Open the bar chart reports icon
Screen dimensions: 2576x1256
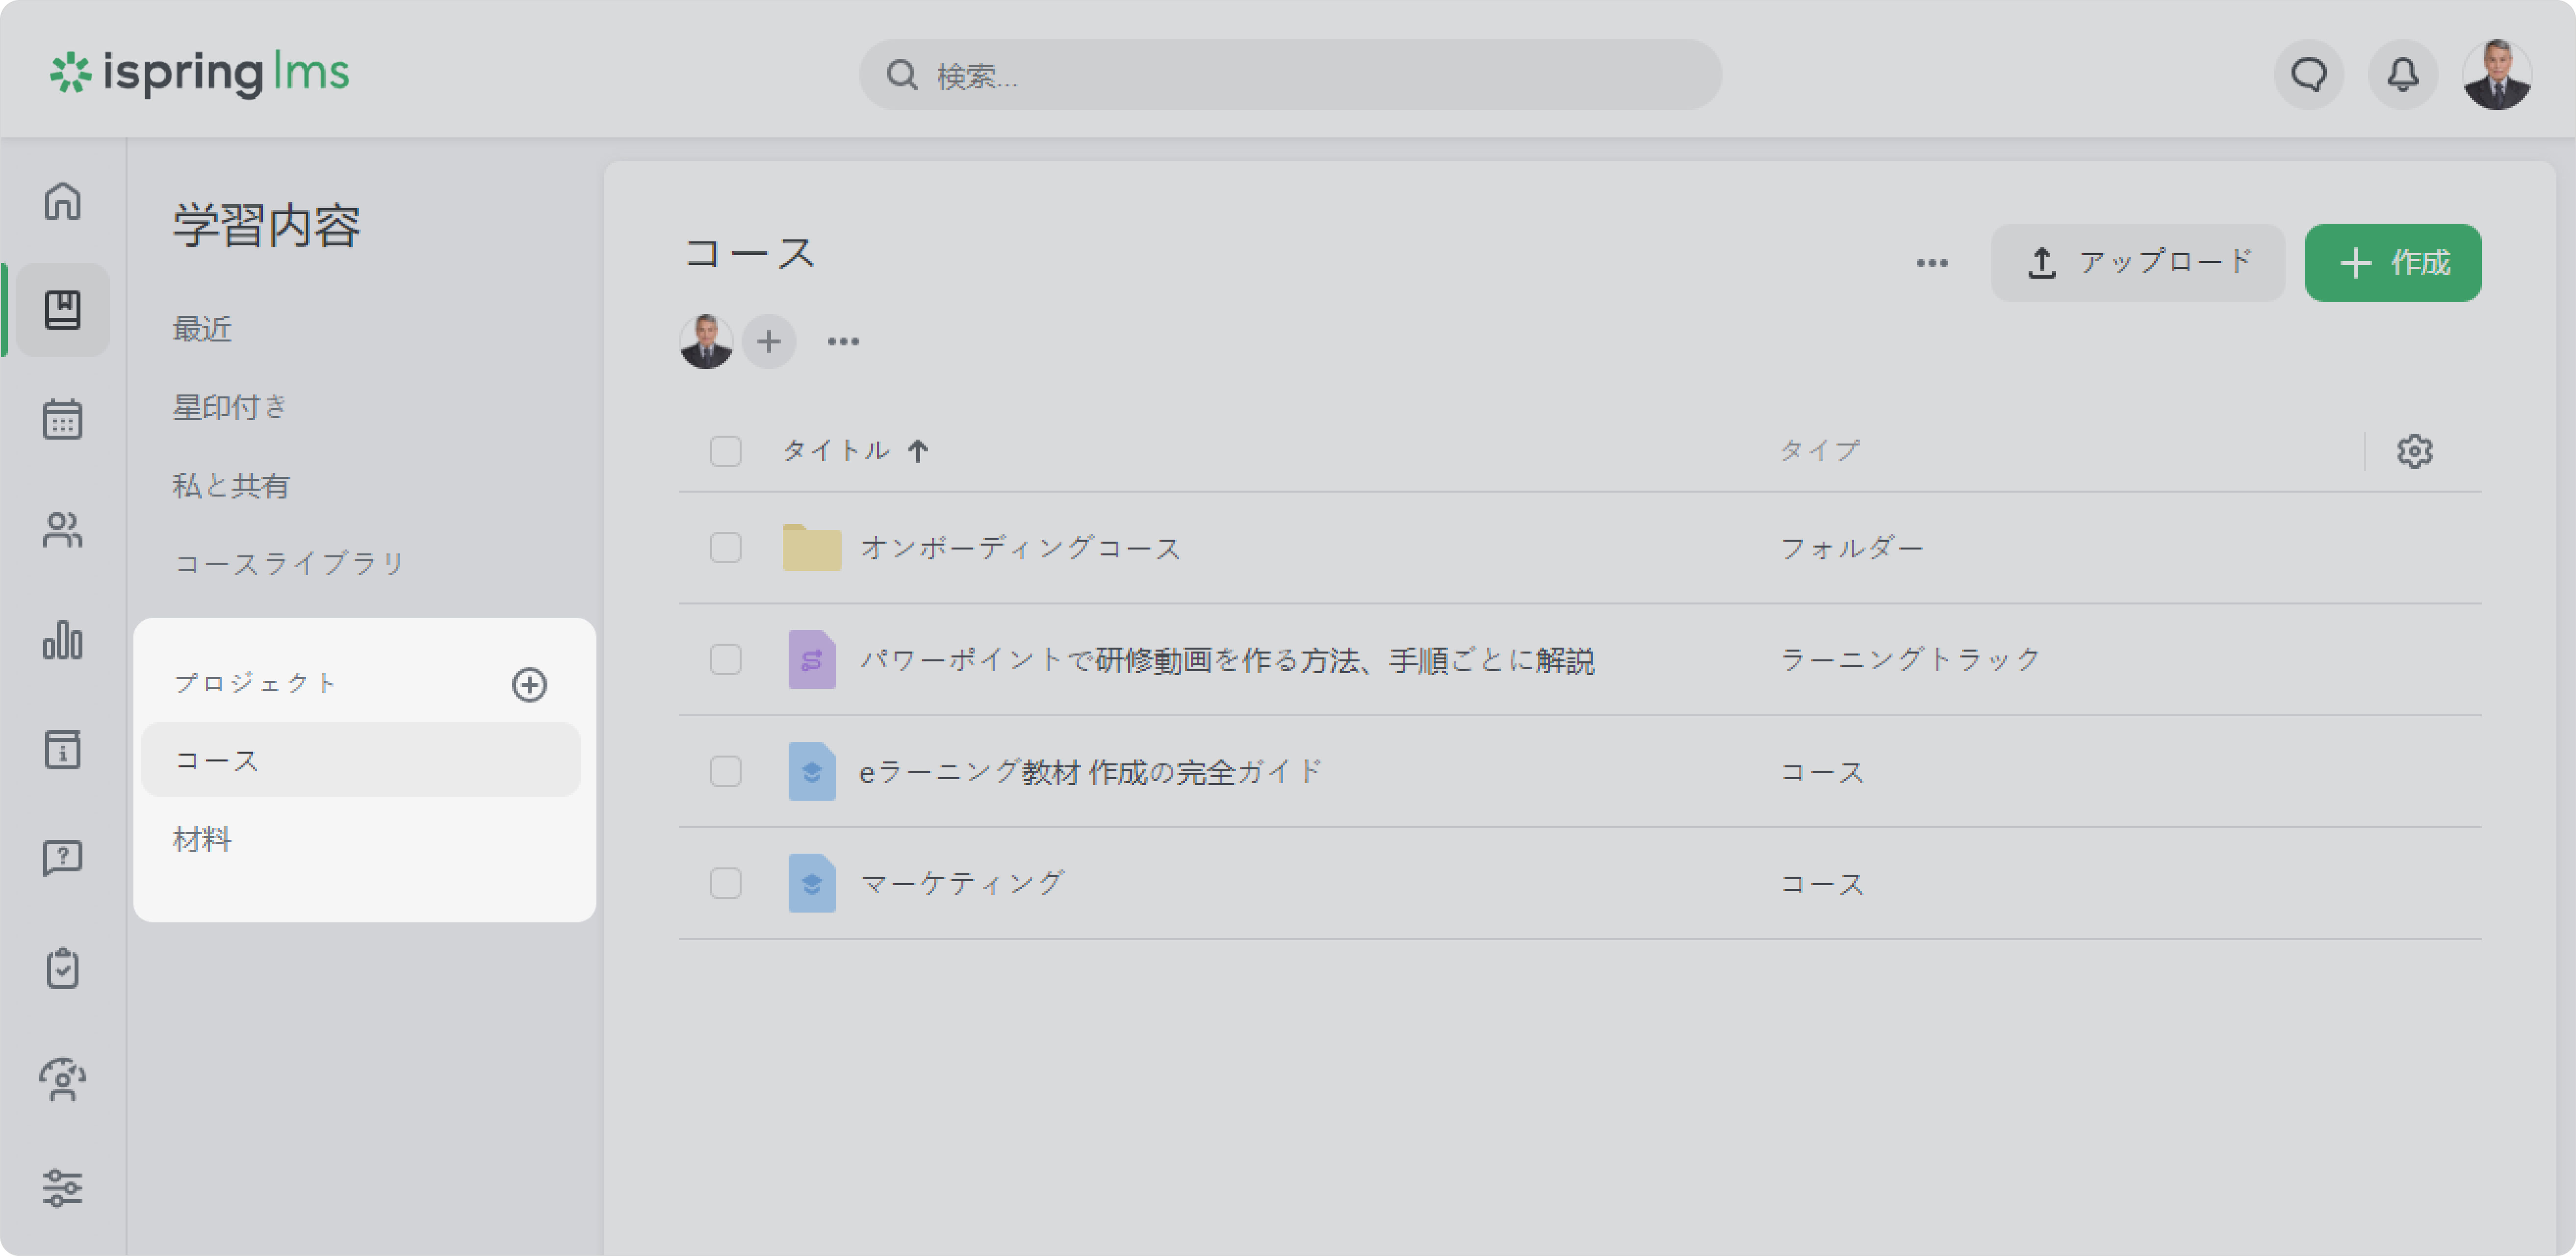pos(62,640)
